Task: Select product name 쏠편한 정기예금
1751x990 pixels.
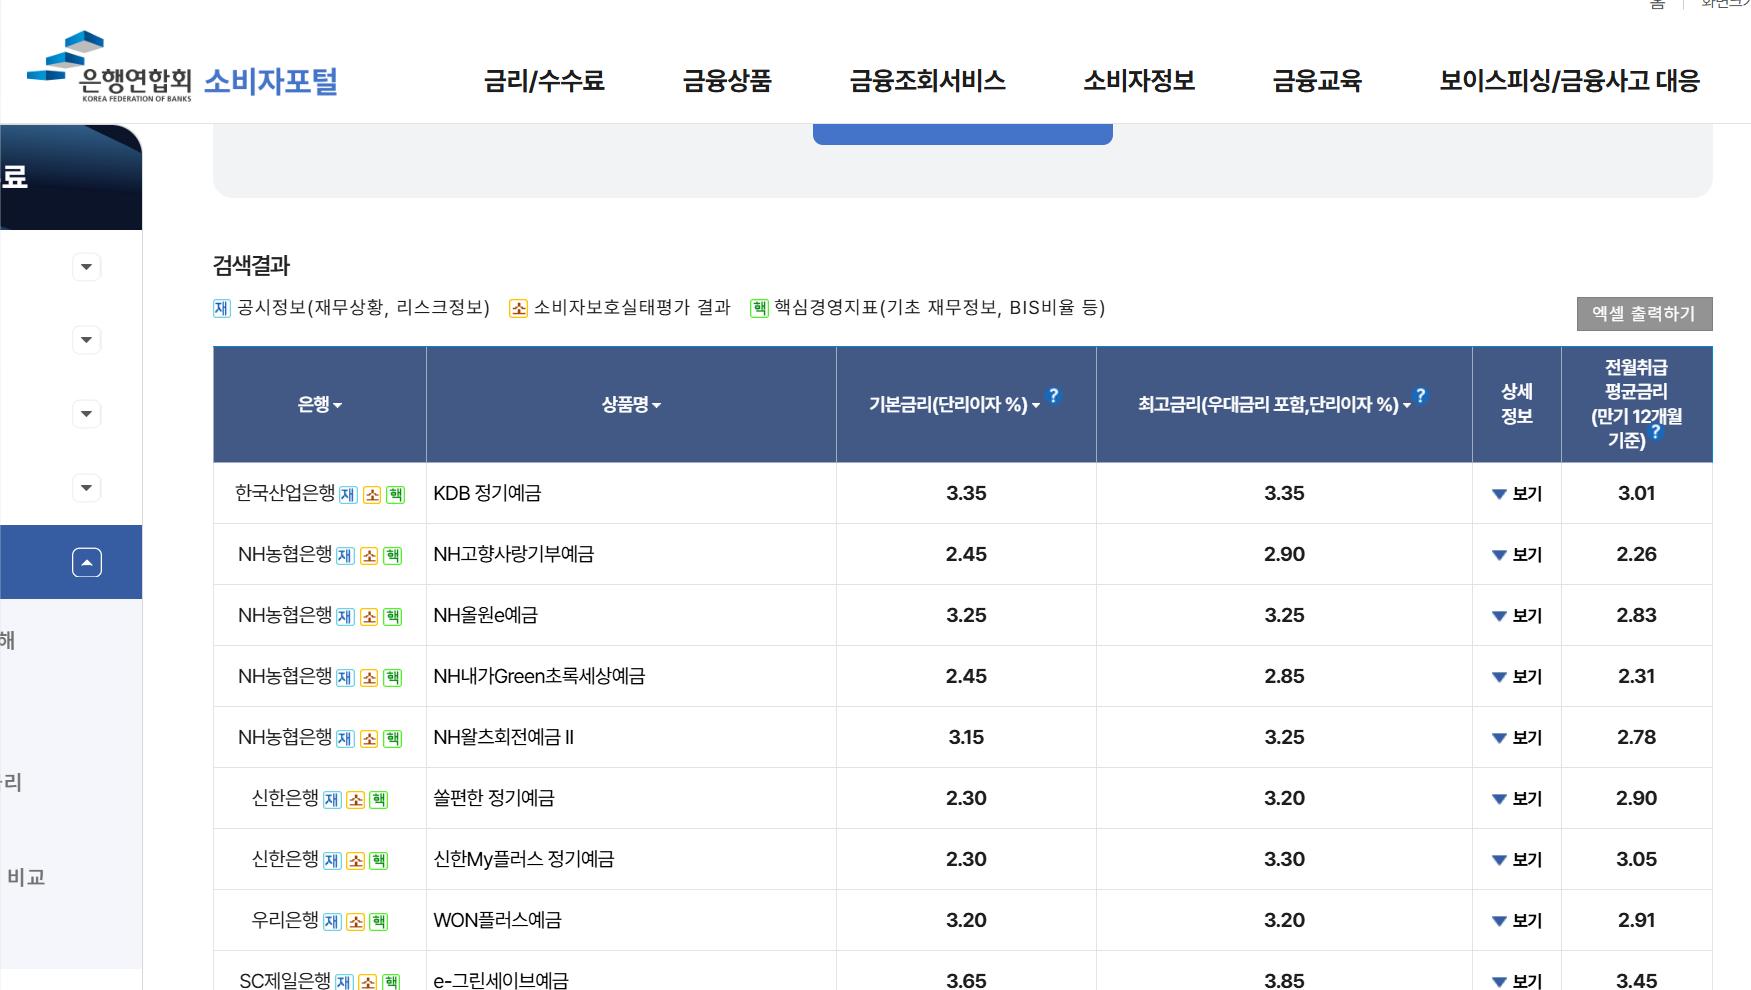Action: point(494,798)
